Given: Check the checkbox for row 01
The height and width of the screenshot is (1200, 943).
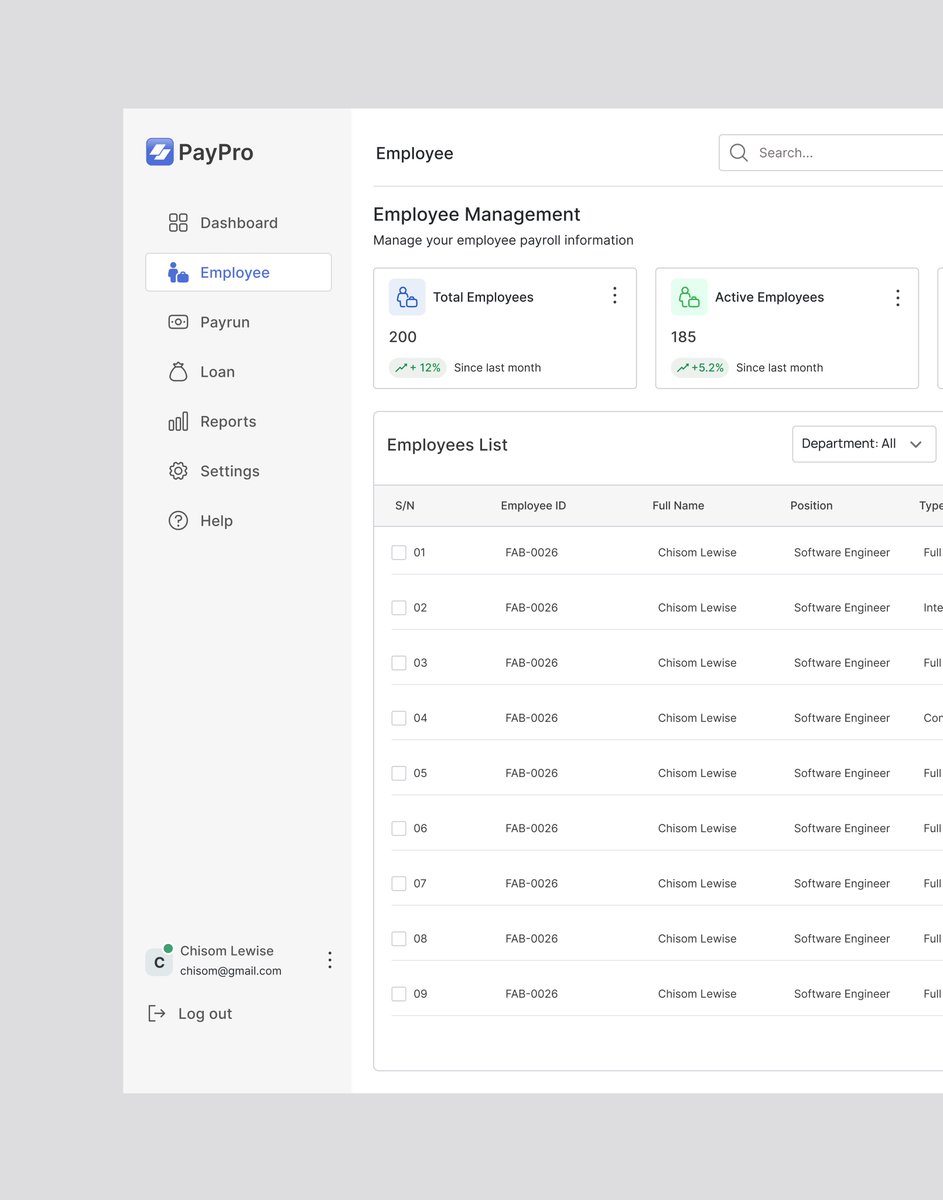Looking at the screenshot, I should tap(399, 552).
